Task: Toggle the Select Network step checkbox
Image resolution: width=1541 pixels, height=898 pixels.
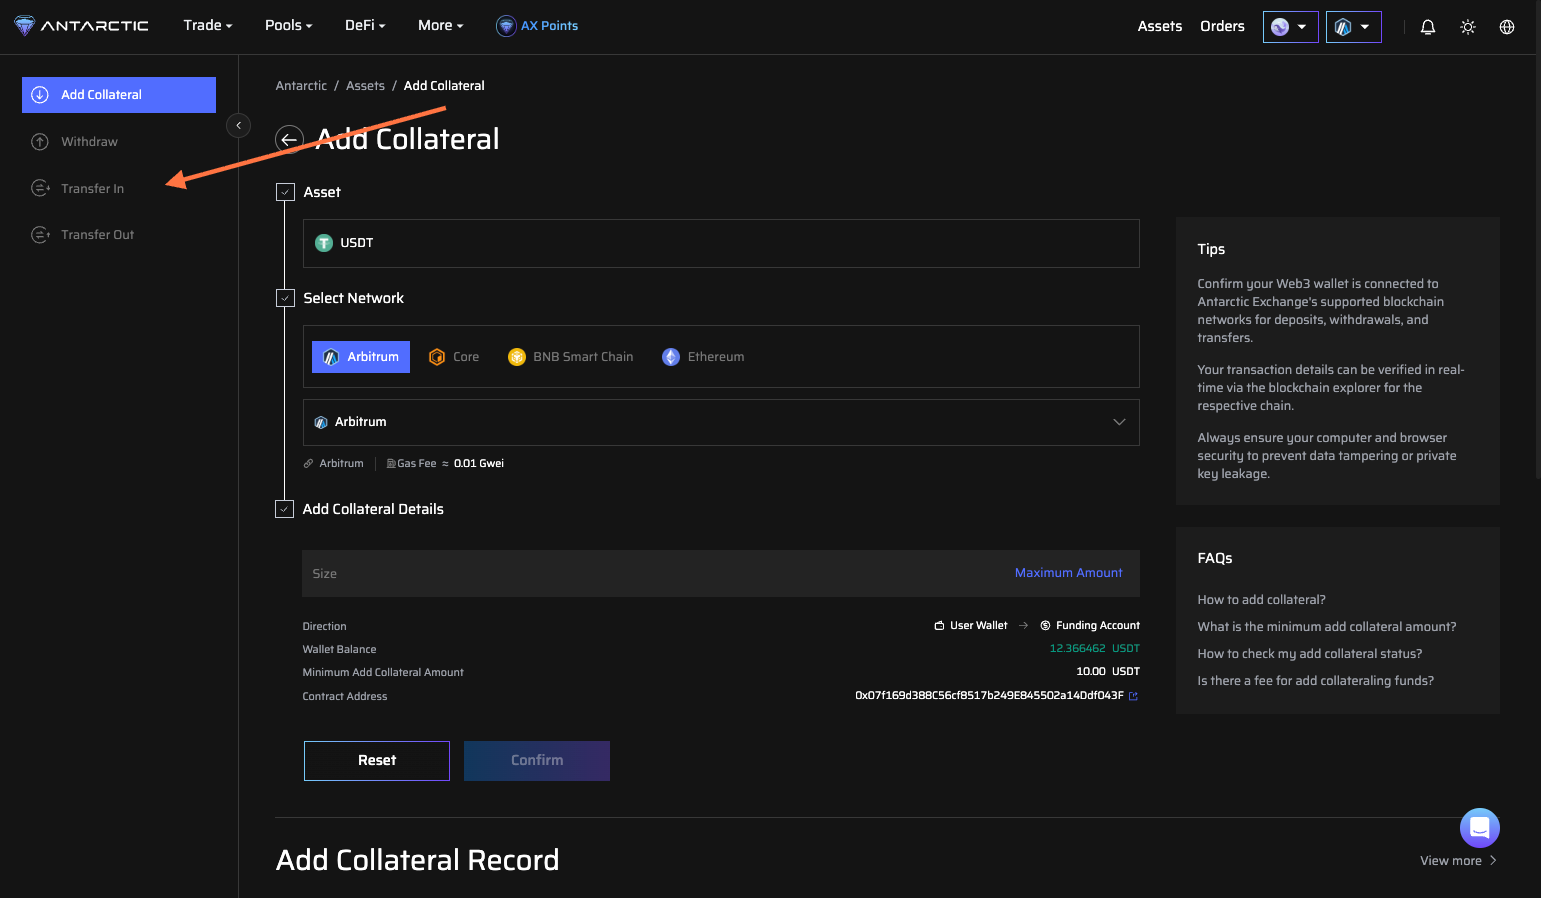Action: 285,298
